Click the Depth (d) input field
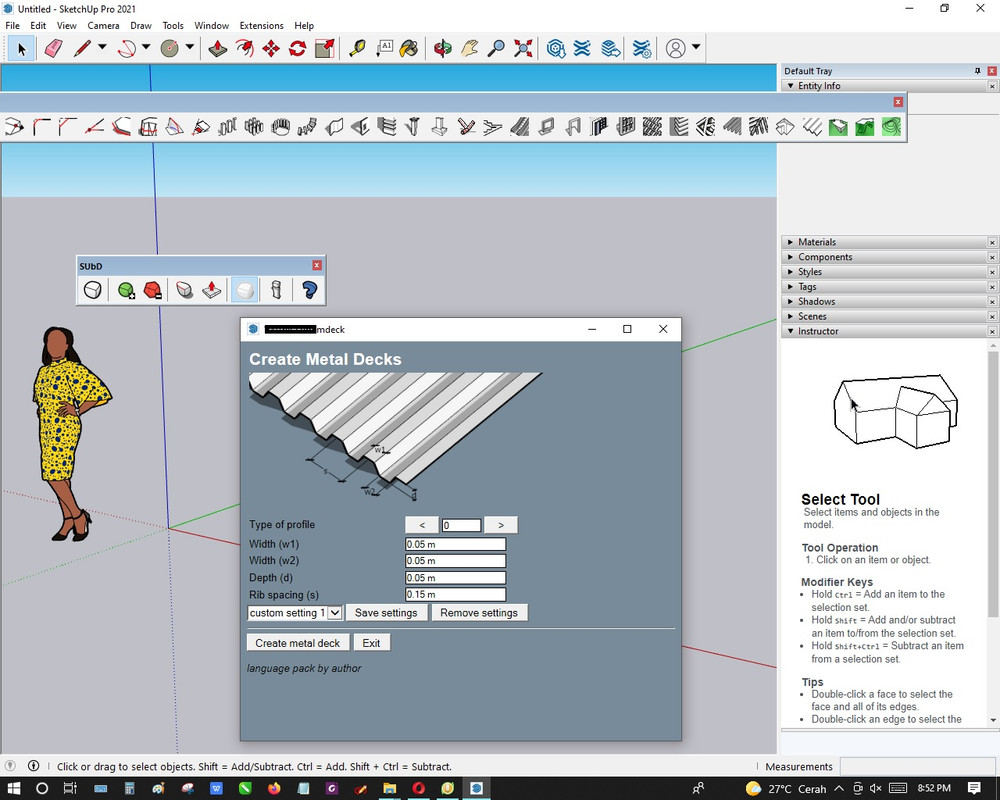 (455, 578)
